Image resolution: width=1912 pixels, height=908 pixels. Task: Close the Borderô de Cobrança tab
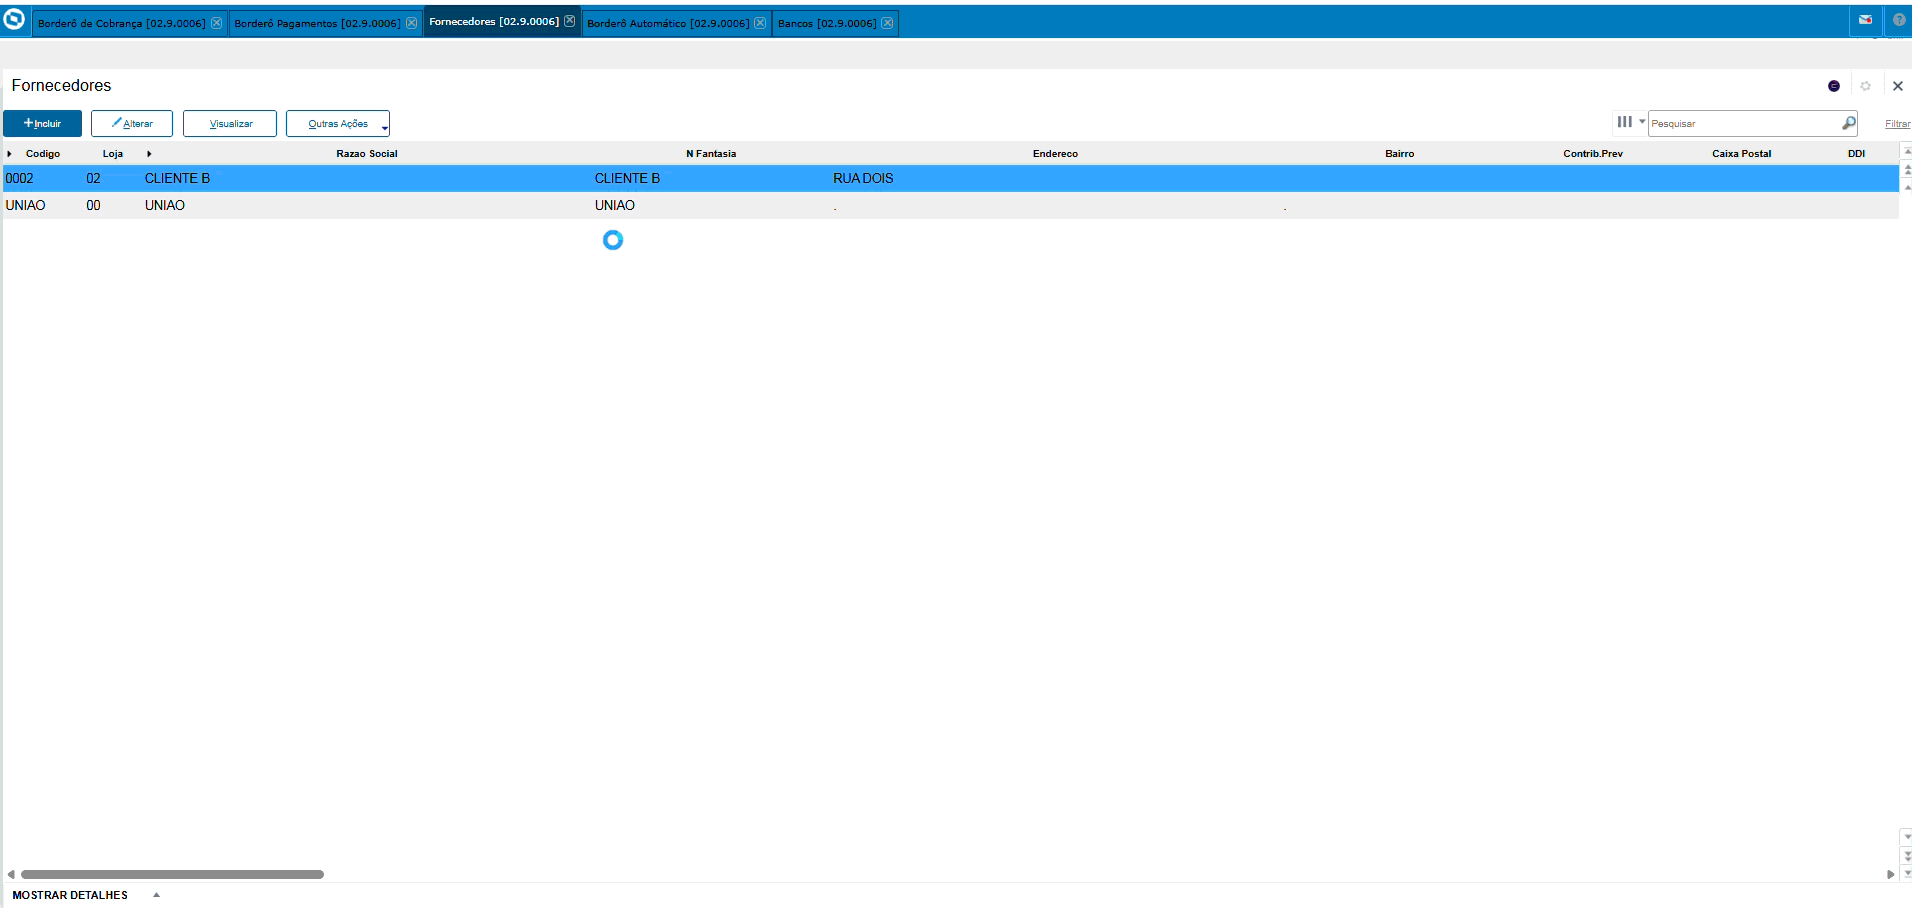click(x=217, y=23)
